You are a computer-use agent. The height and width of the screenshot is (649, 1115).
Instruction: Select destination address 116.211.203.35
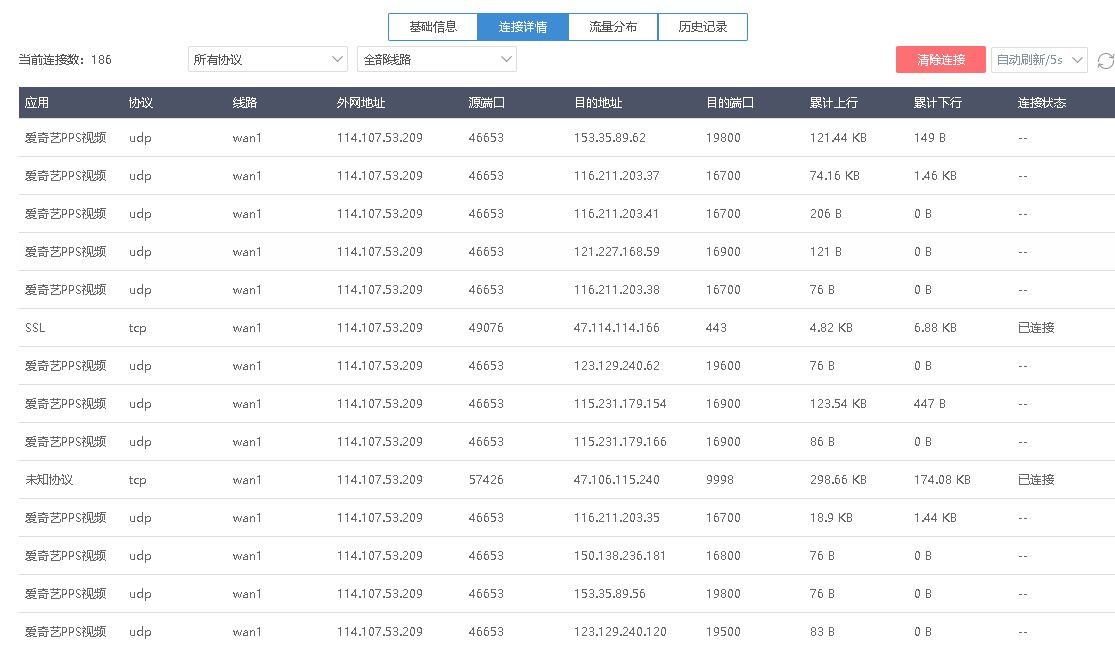point(617,517)
